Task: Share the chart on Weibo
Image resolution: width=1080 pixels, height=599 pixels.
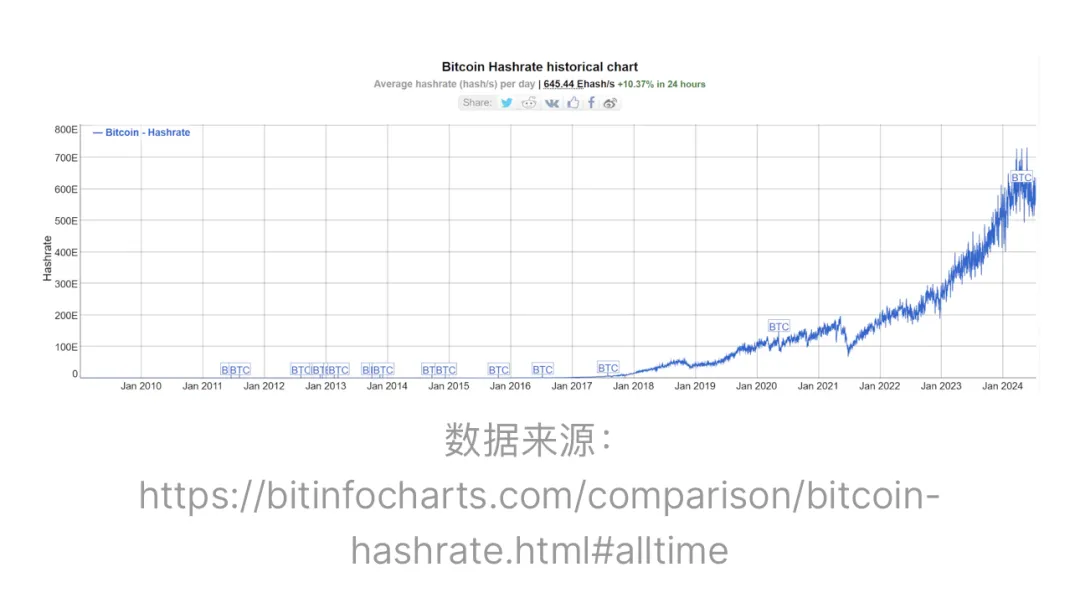Action: click(x=610, y=103)
